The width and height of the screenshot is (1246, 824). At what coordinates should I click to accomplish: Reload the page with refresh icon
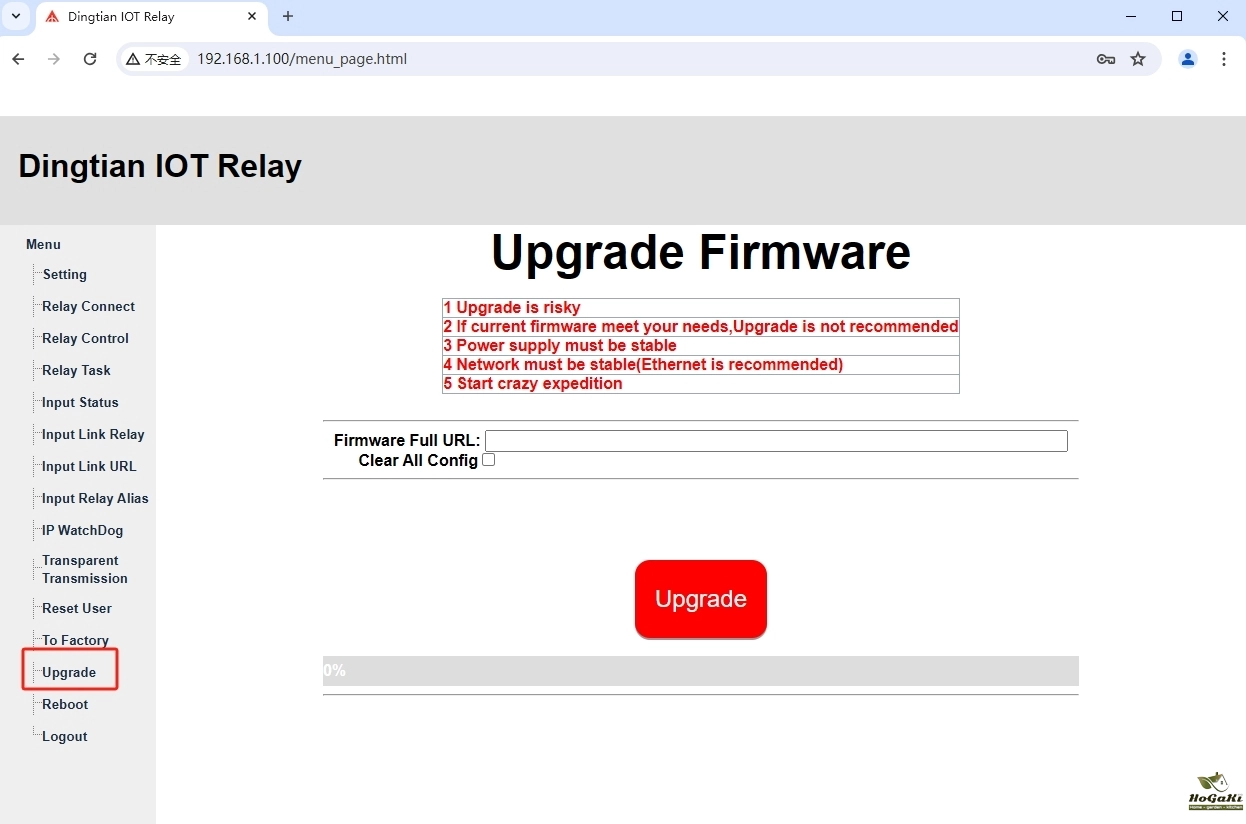click(x=90, y=59)
